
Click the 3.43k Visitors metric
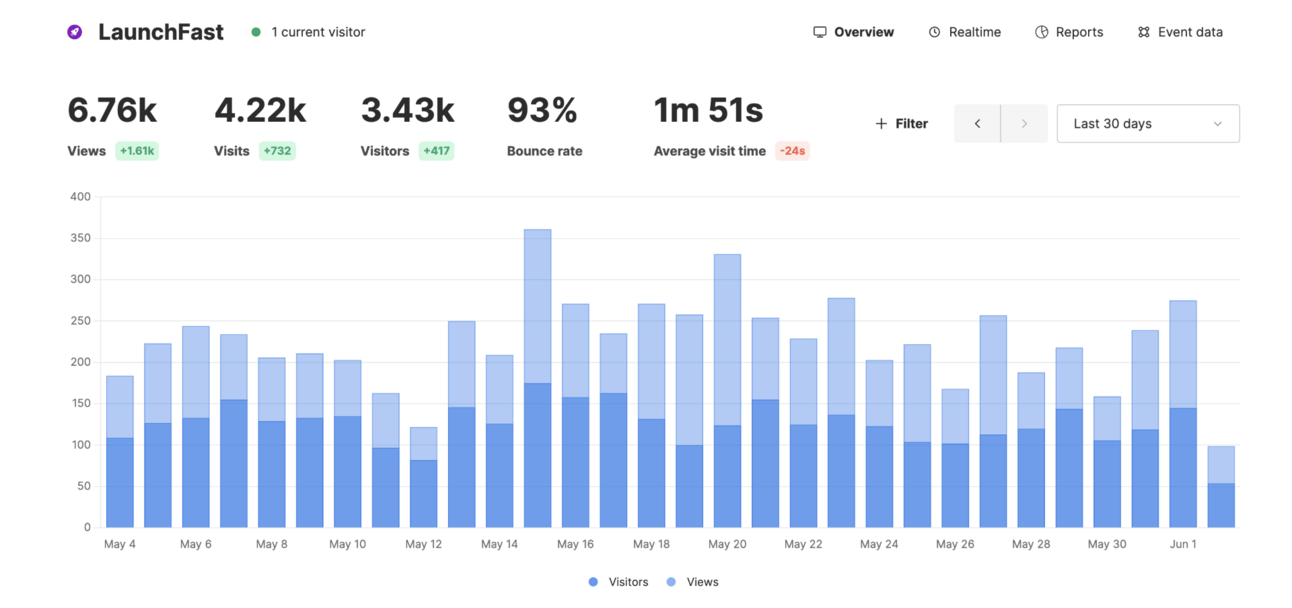(x=408, y=111)
